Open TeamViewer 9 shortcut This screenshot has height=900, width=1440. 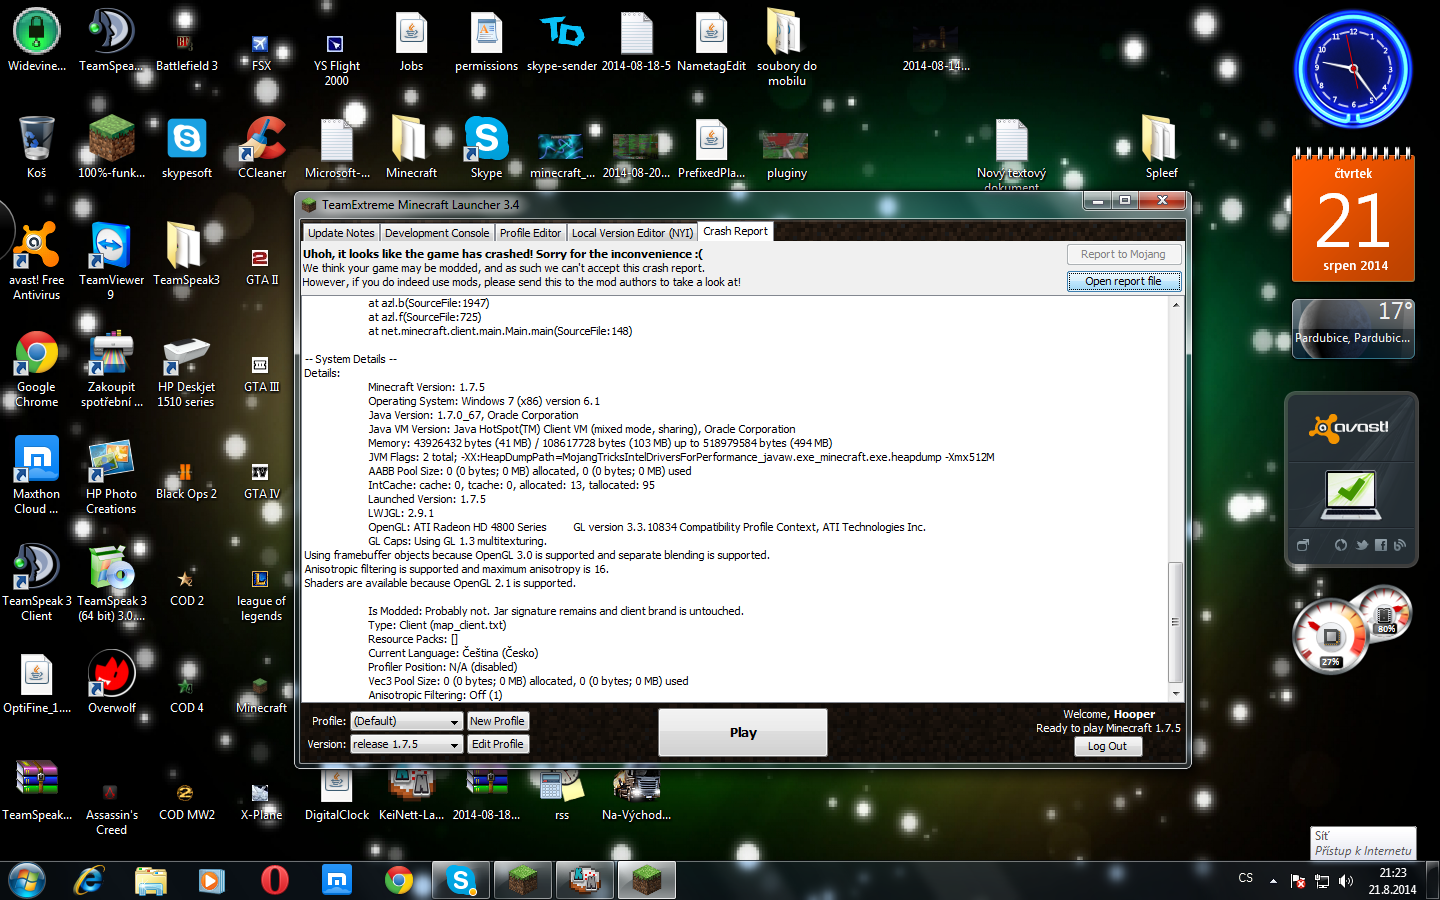tap(111, 262)
